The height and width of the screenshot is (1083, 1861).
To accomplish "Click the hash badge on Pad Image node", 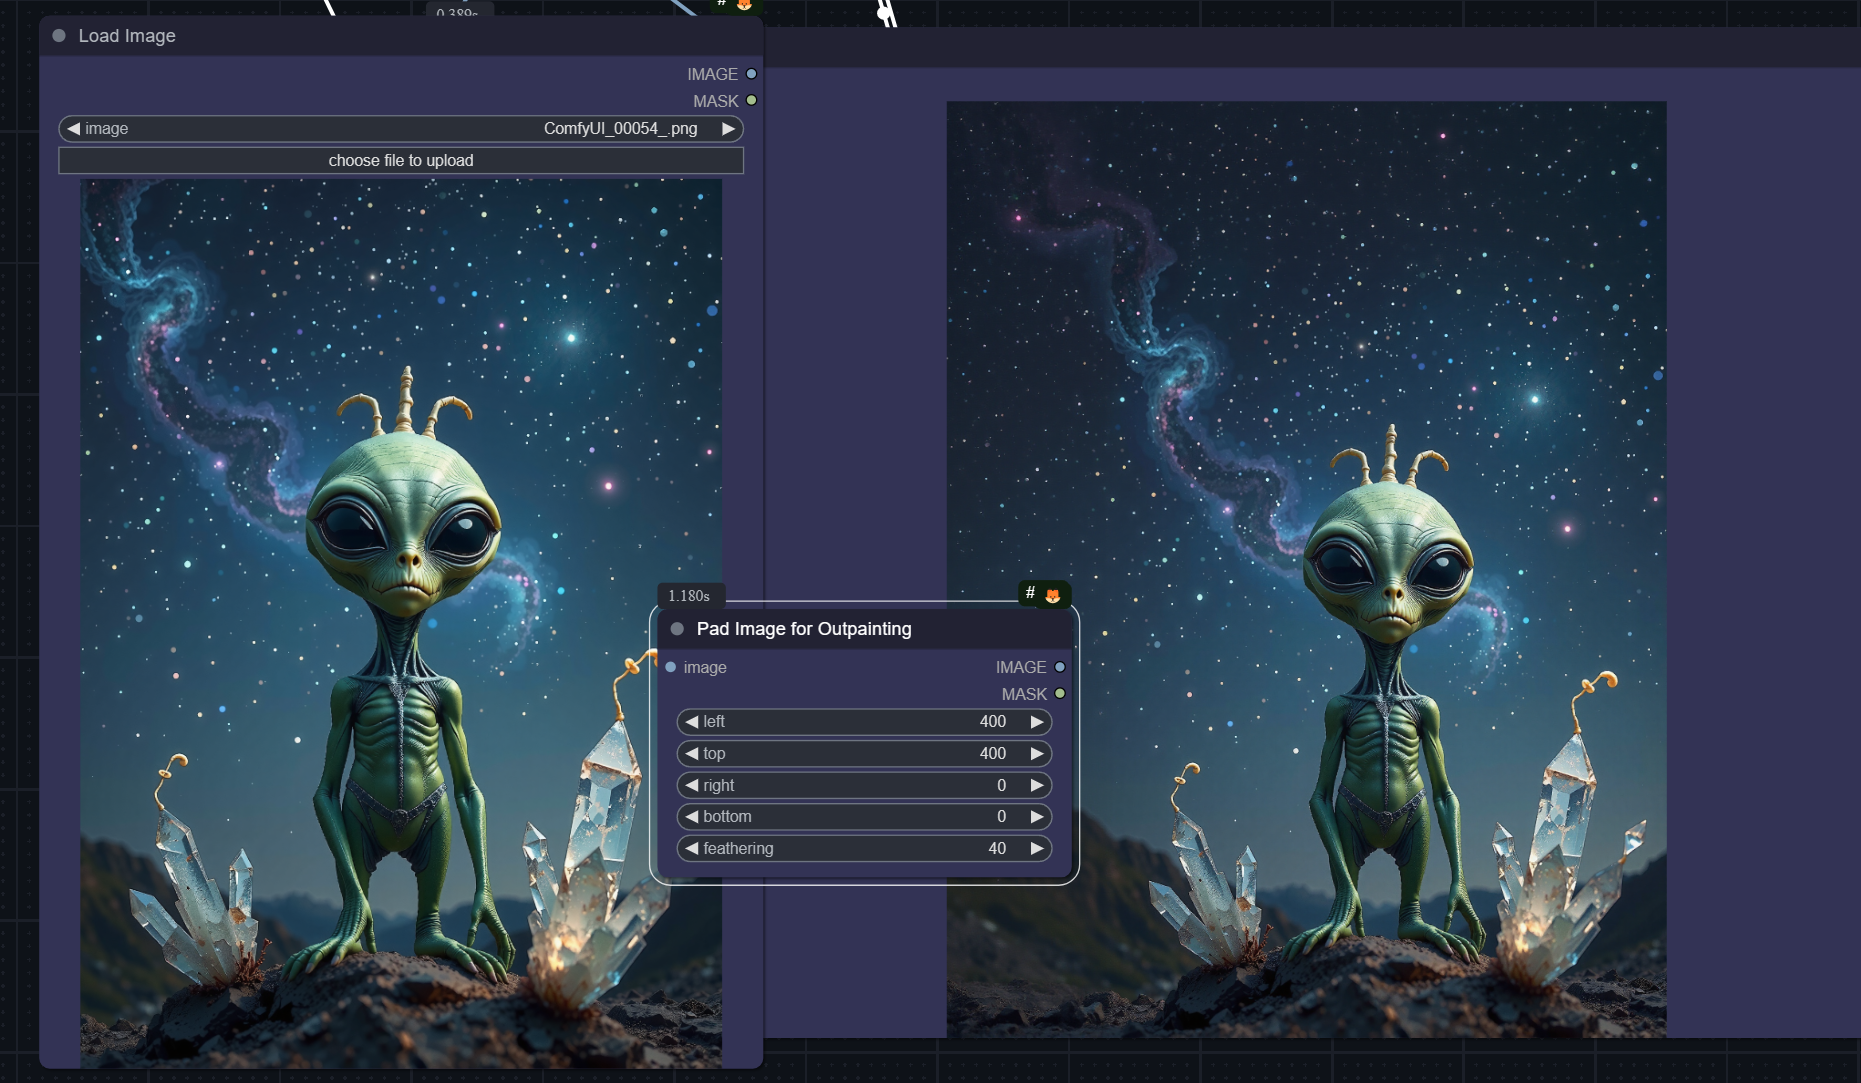I will coord(1030,593).
